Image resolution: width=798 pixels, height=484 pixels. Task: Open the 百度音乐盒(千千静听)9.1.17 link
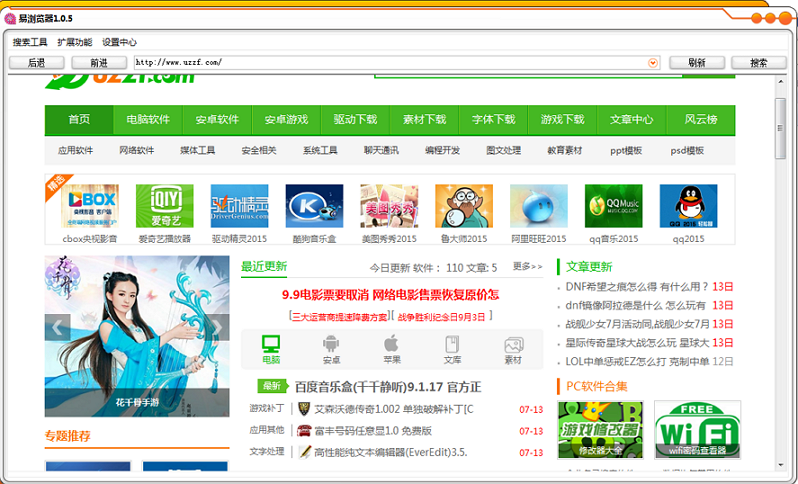388,387
